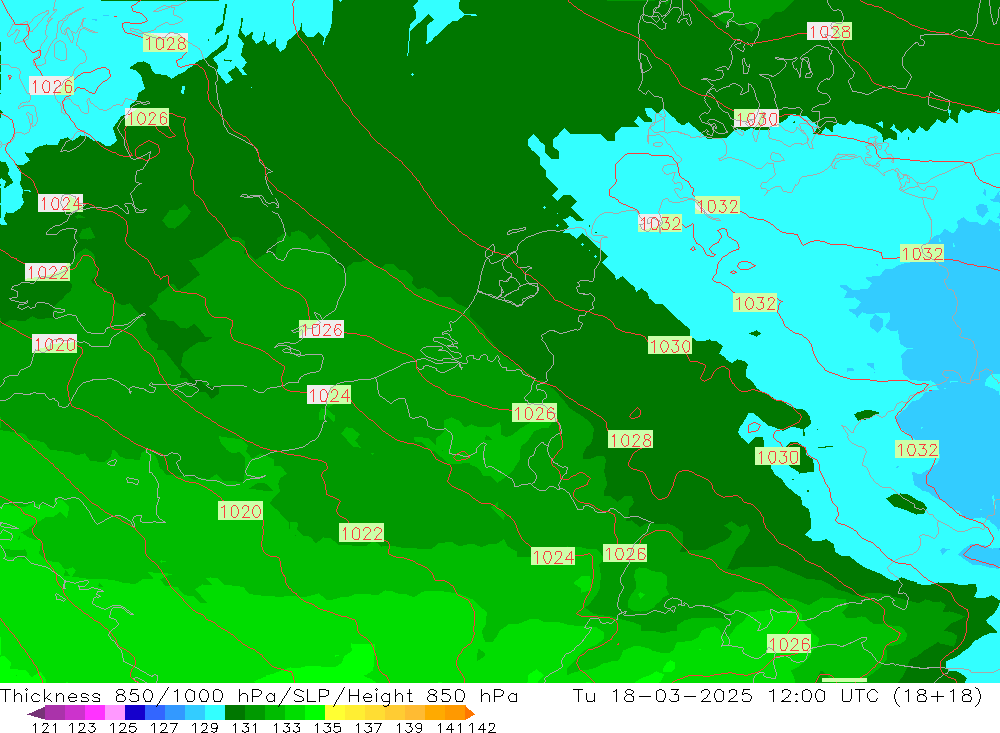Click the orange arrow at legend end
This screenshot has width=1000, height=733.
470,713
